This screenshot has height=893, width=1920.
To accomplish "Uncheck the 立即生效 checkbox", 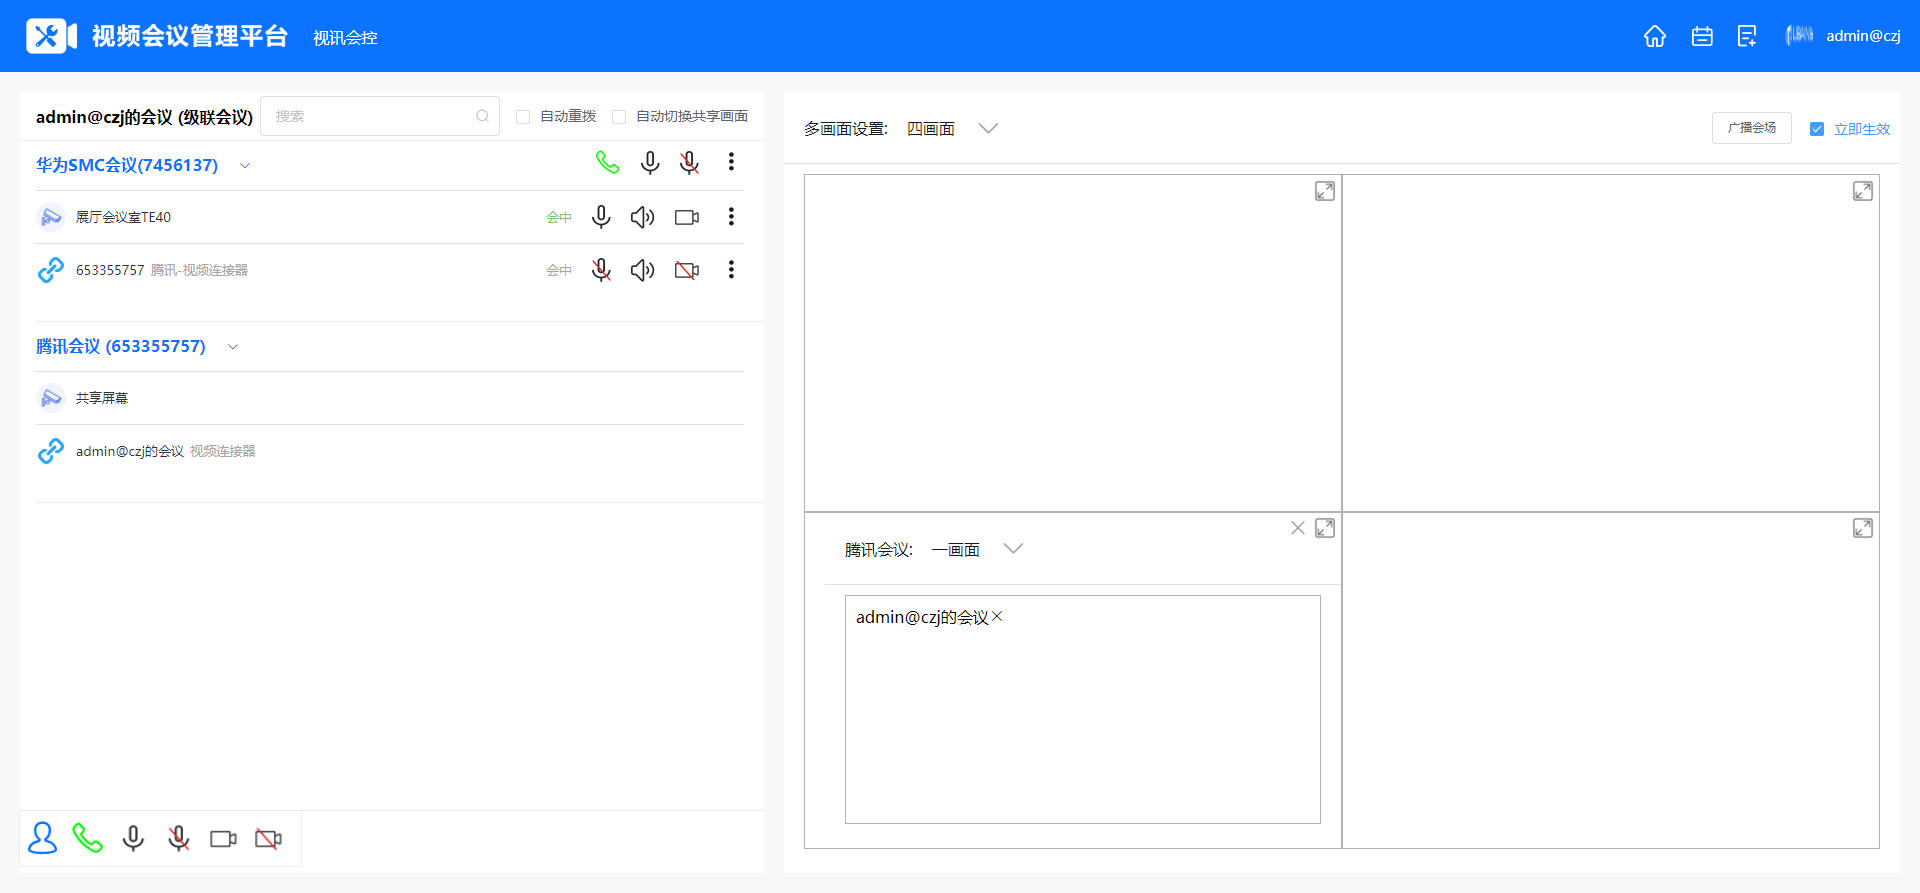I will [x=1817, y=129].
